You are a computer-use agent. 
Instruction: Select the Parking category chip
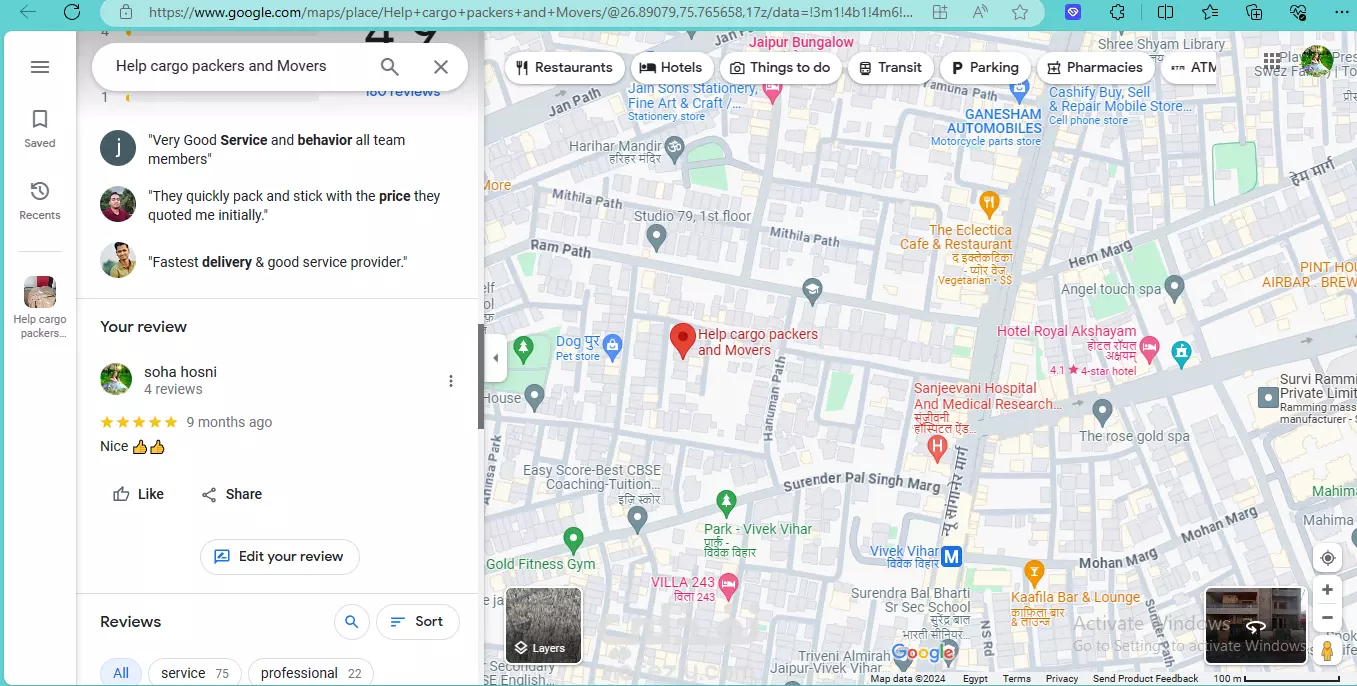point(984,68)
